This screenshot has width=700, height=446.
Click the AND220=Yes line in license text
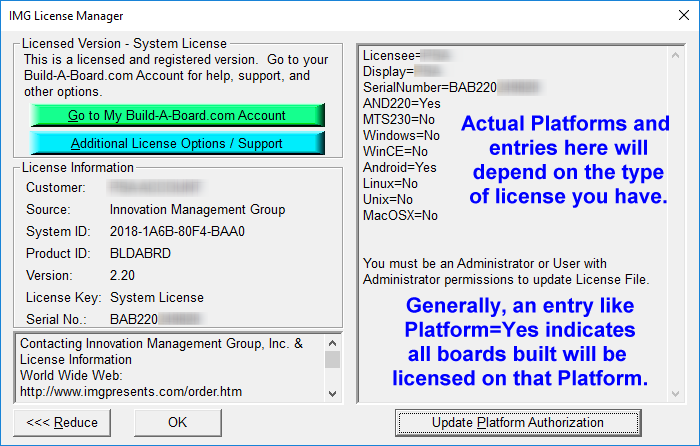tap(401, 103)
